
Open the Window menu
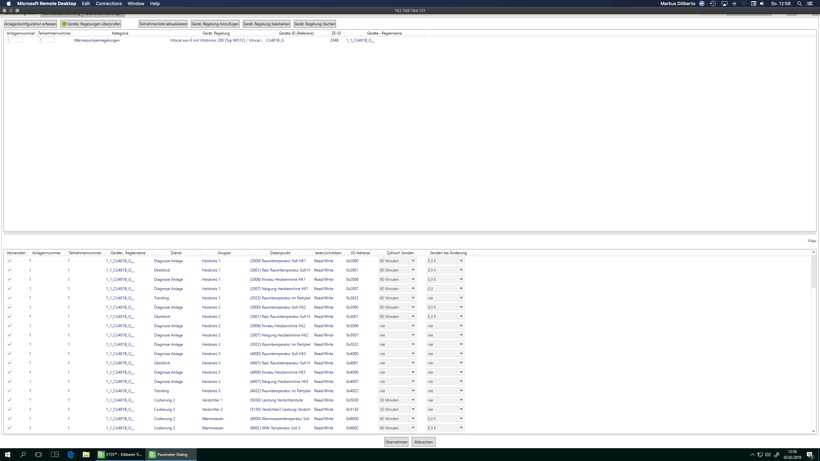point(136,4)
